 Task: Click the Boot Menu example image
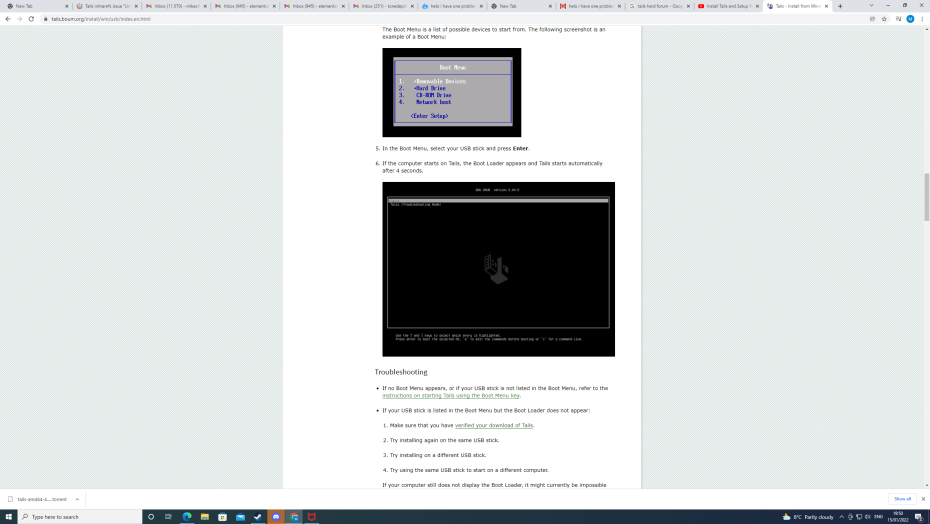click(451, 93)
